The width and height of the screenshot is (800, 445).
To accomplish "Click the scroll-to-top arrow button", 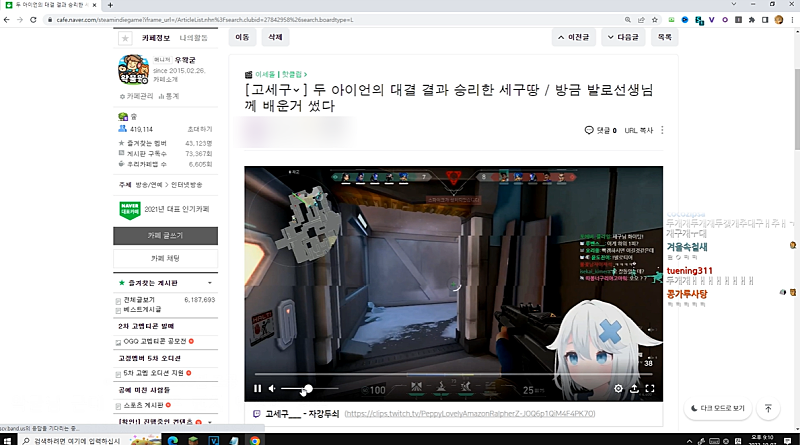I will click(768, 408).
